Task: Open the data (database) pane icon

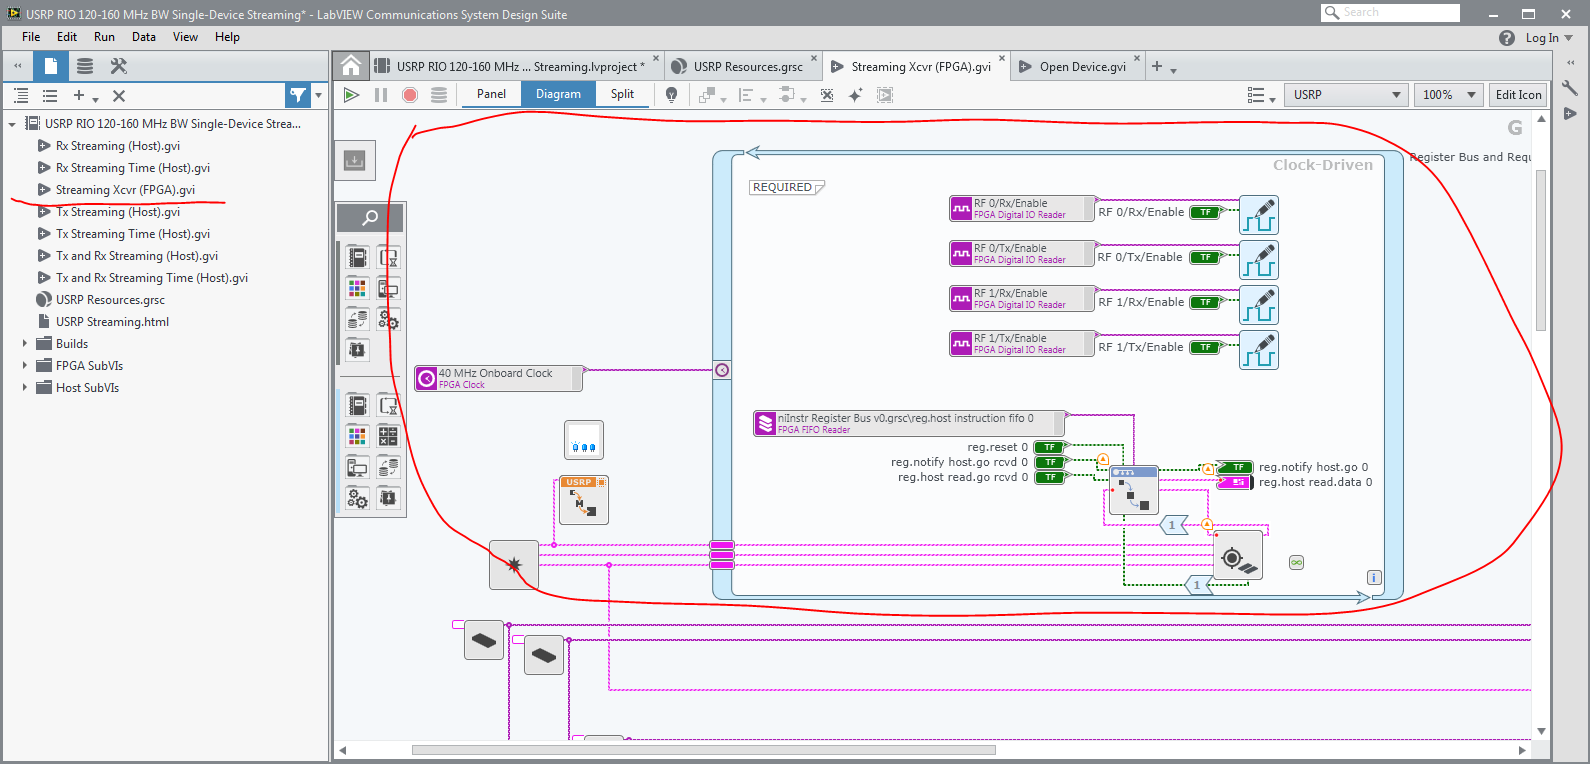Action: [x=85, y=66]
